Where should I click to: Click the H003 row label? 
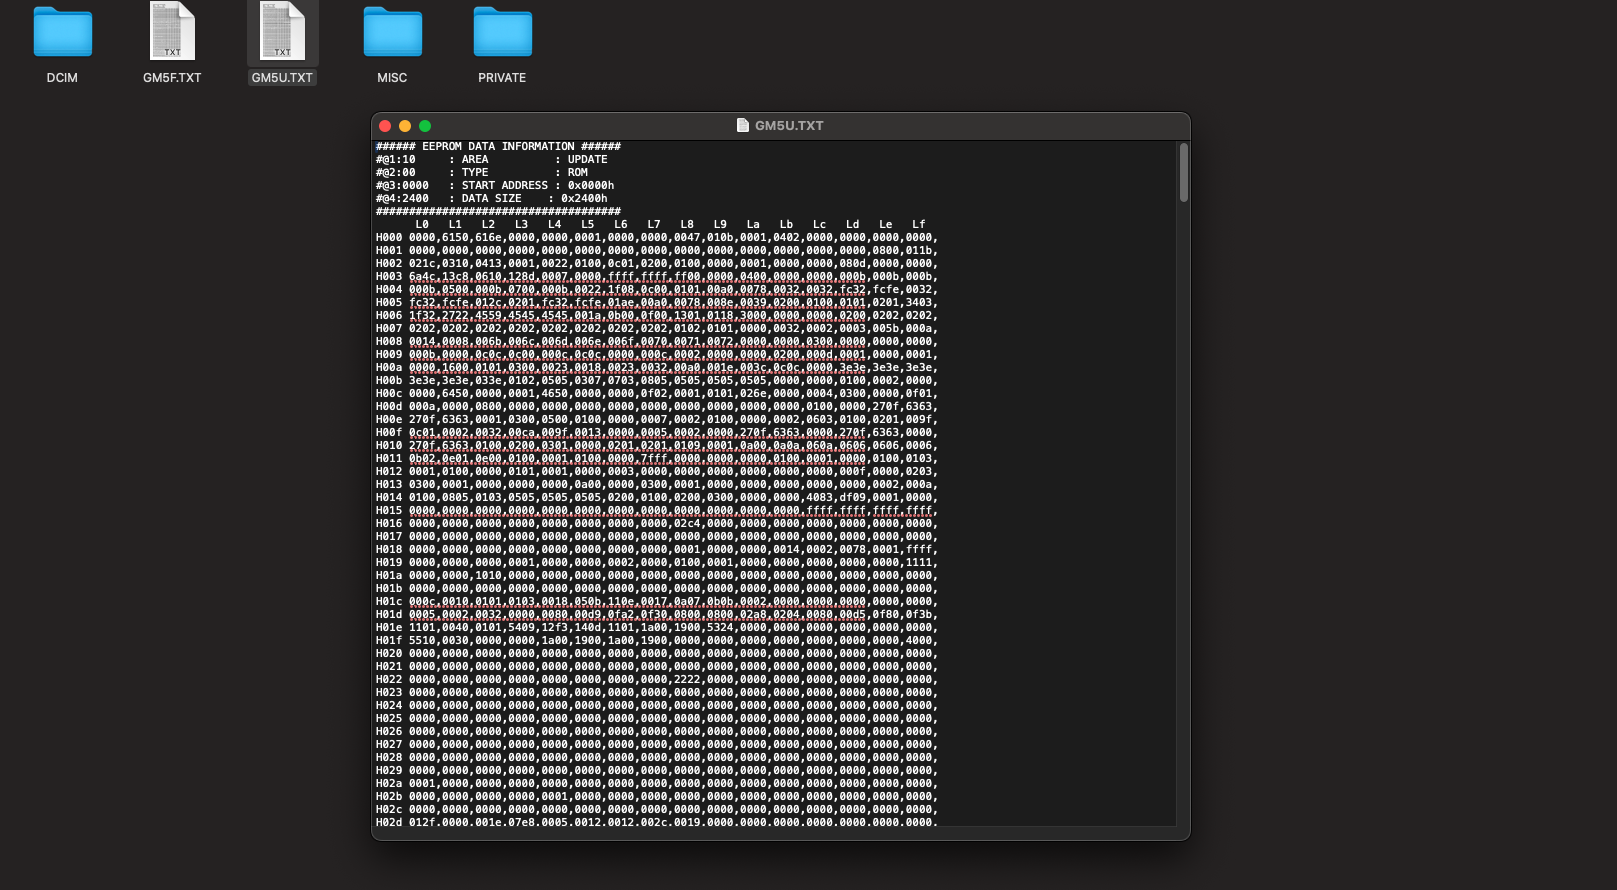pos(389,277)
